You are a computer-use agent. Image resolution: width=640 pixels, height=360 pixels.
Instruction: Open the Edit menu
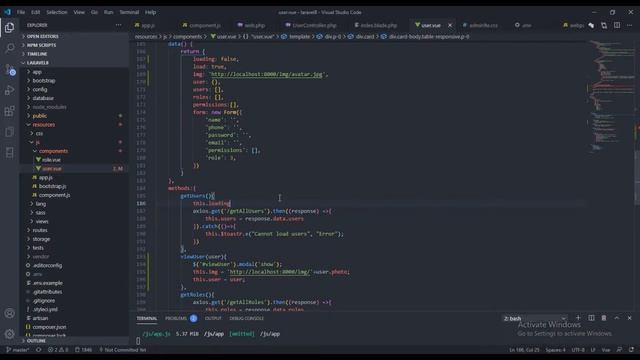point(36,12)
